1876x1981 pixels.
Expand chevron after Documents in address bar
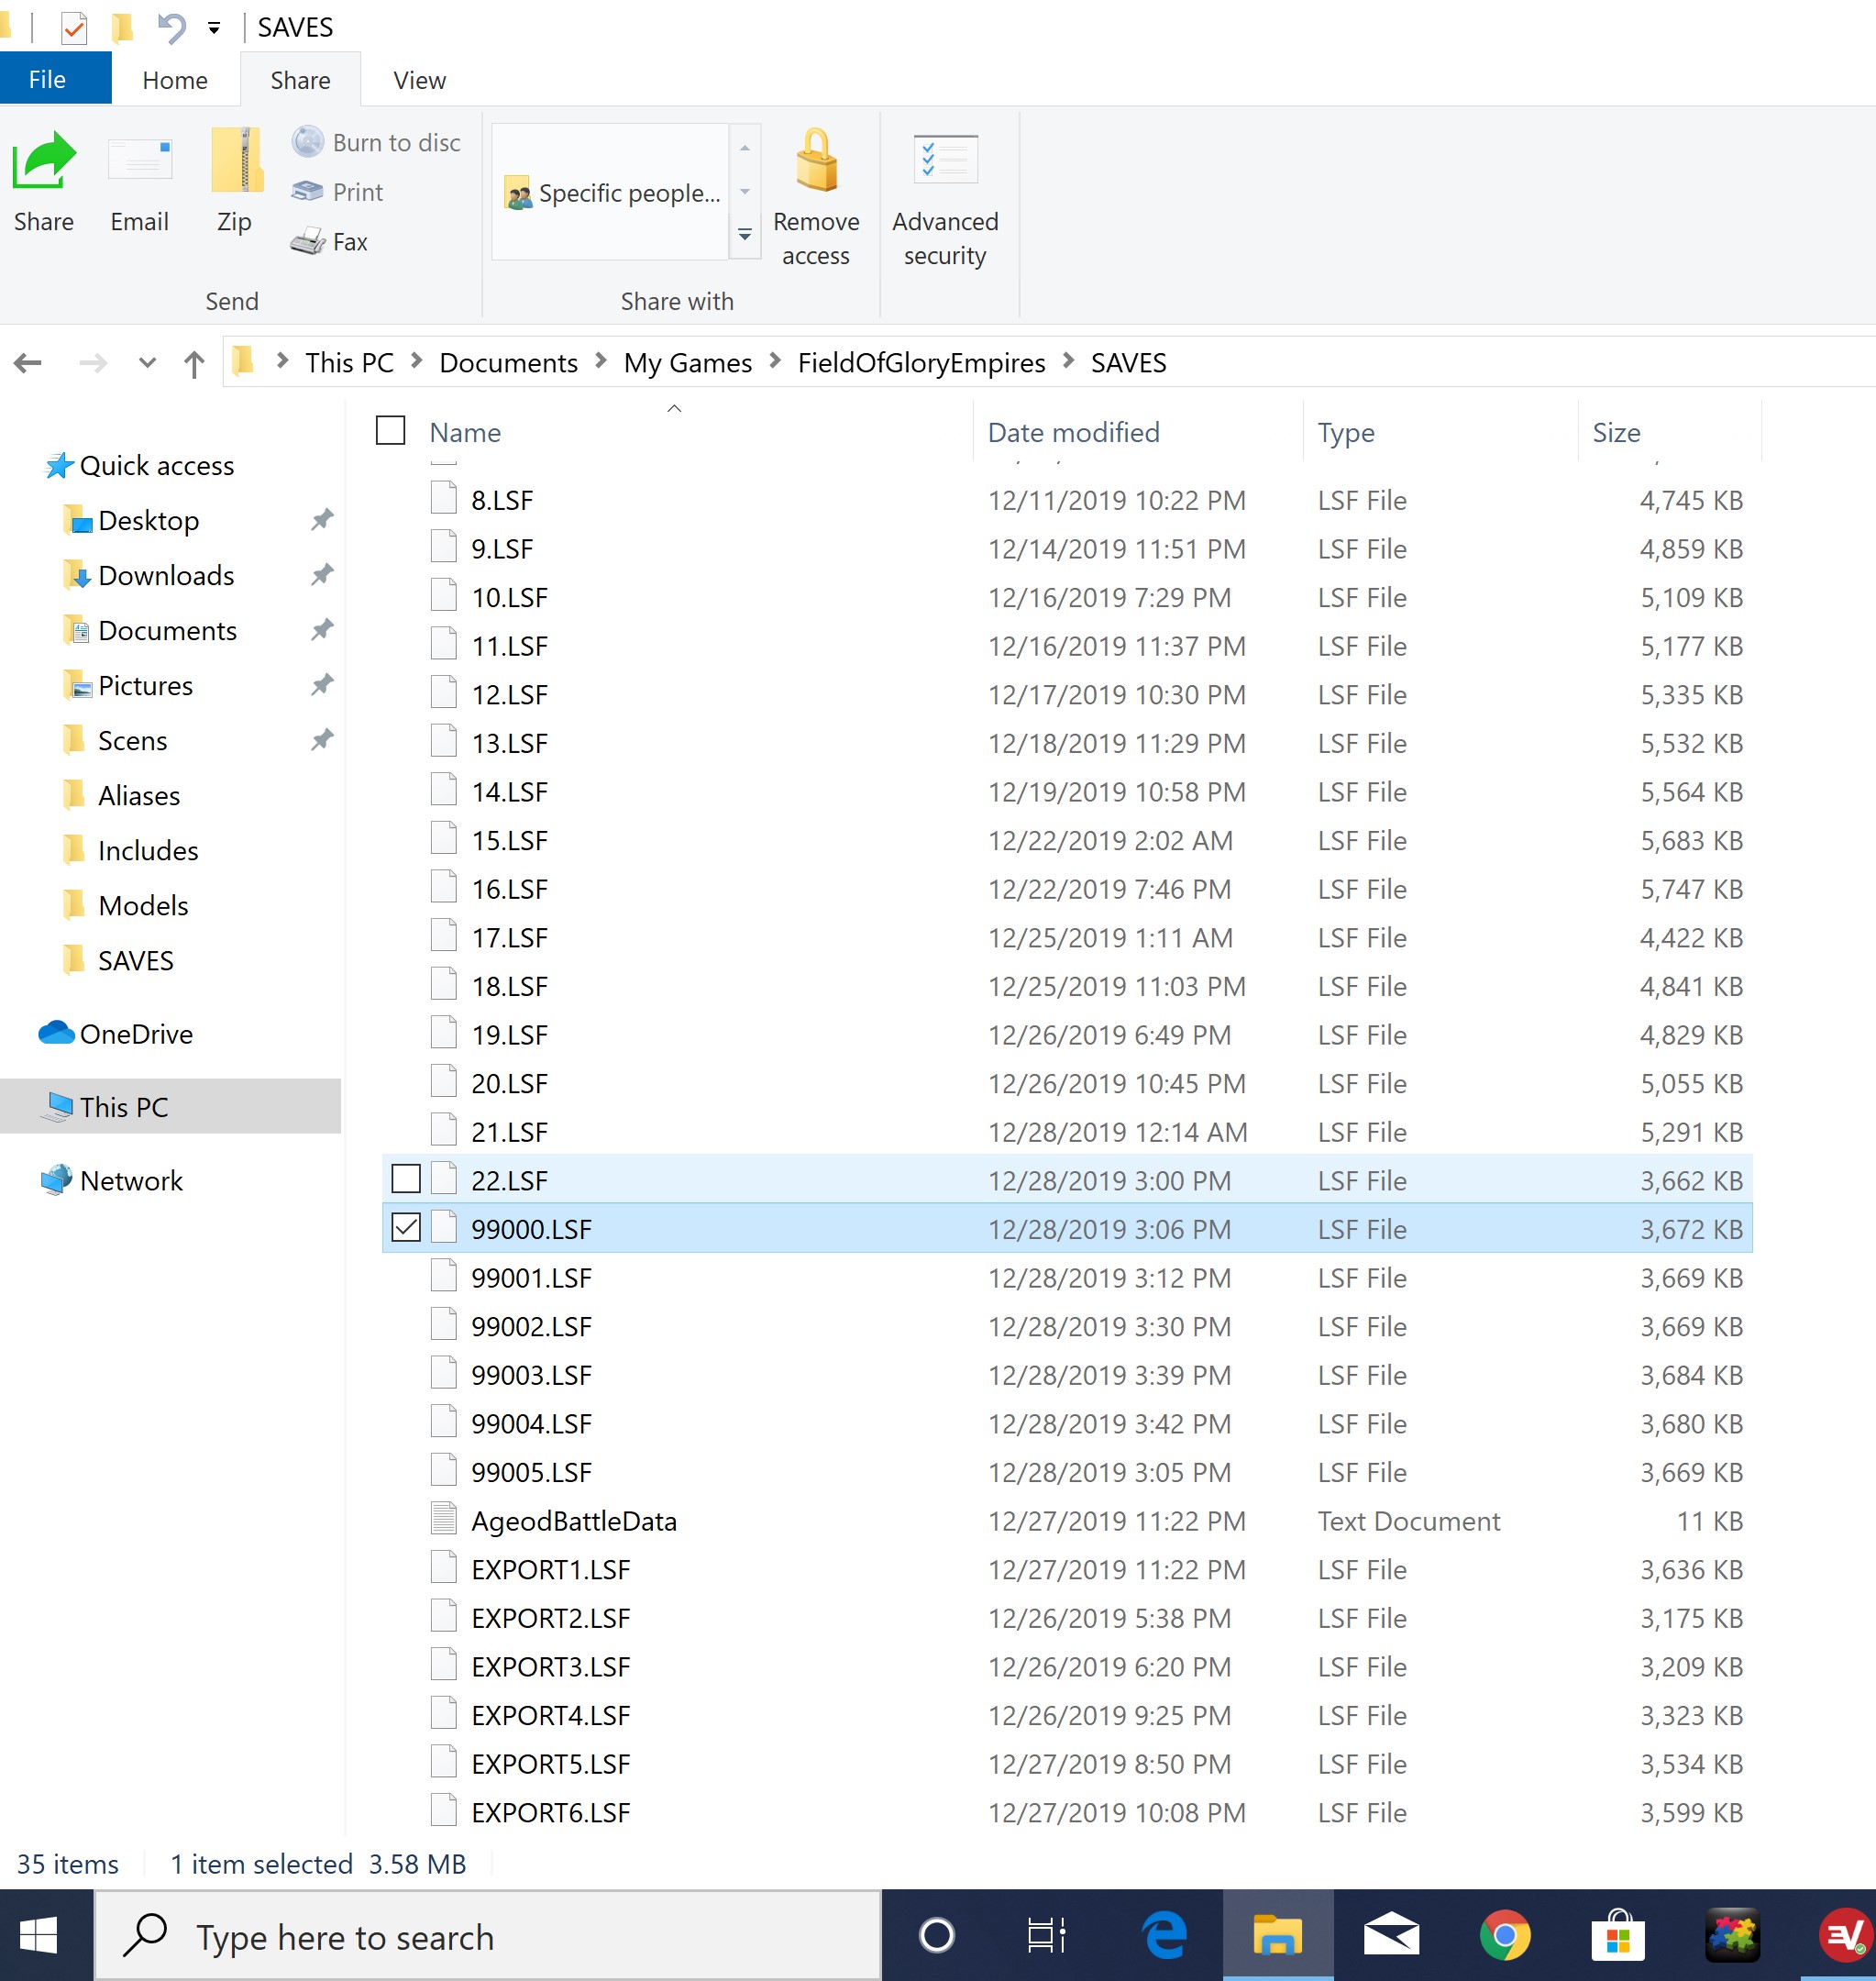click(601, 361)
